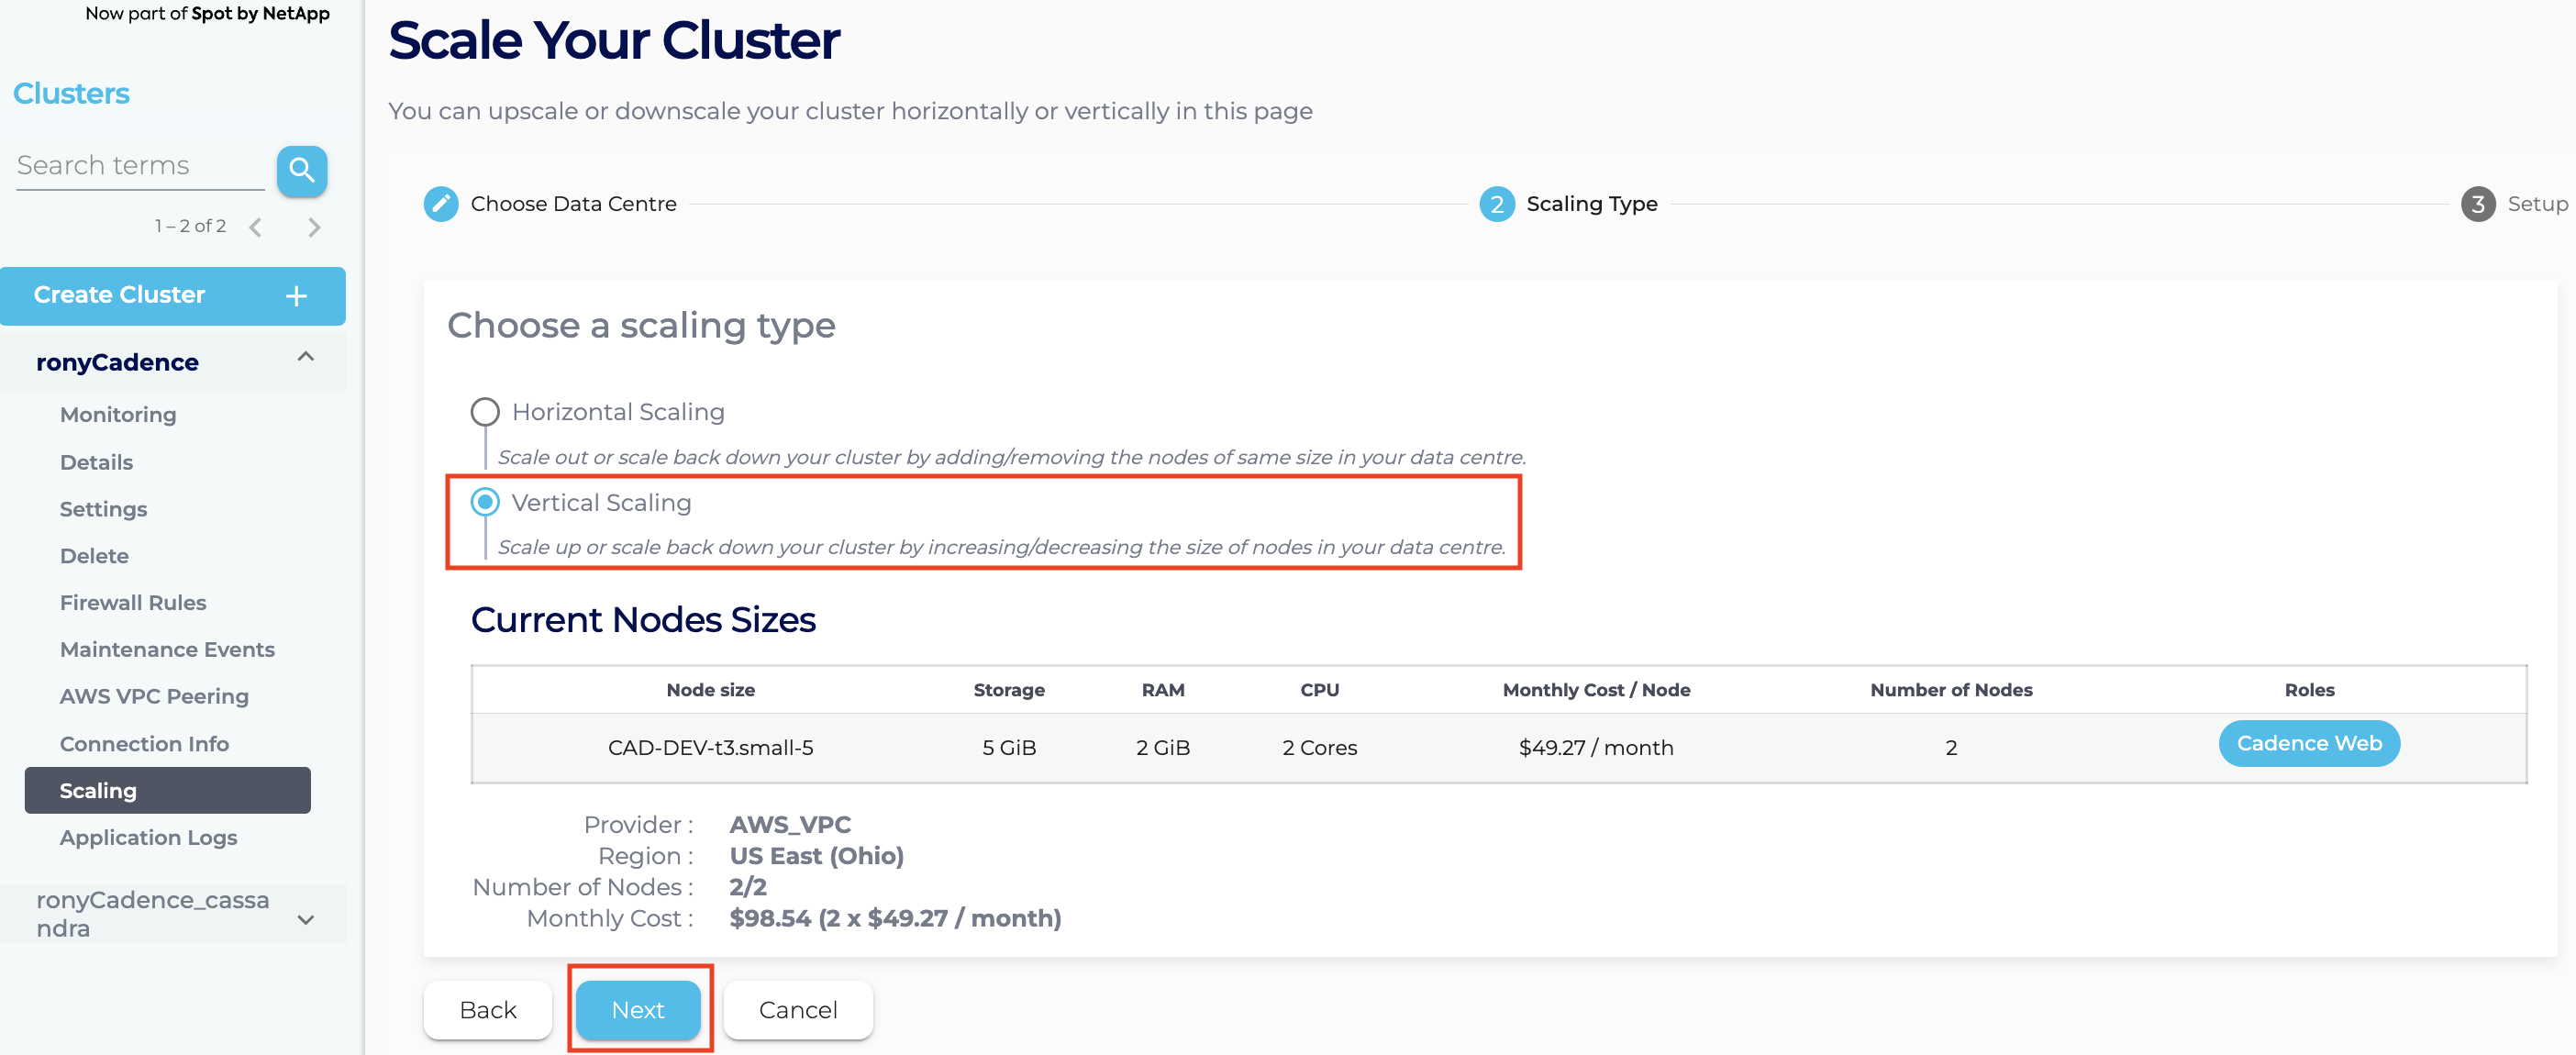This screenshot has height=1055, width=2576.
Task: Click the step 3 Setup circle
Action: pos(2477,204)
